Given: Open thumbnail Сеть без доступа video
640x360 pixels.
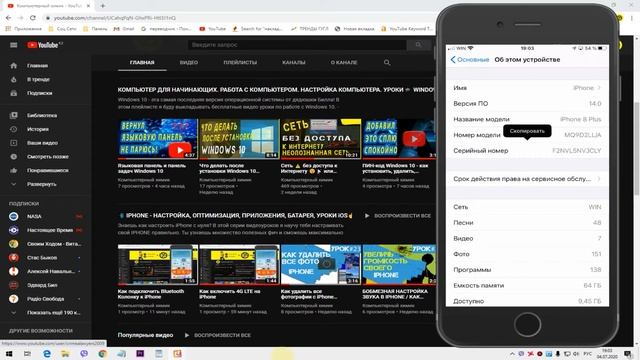Looking at the screenshot, I should pos(321,139).
